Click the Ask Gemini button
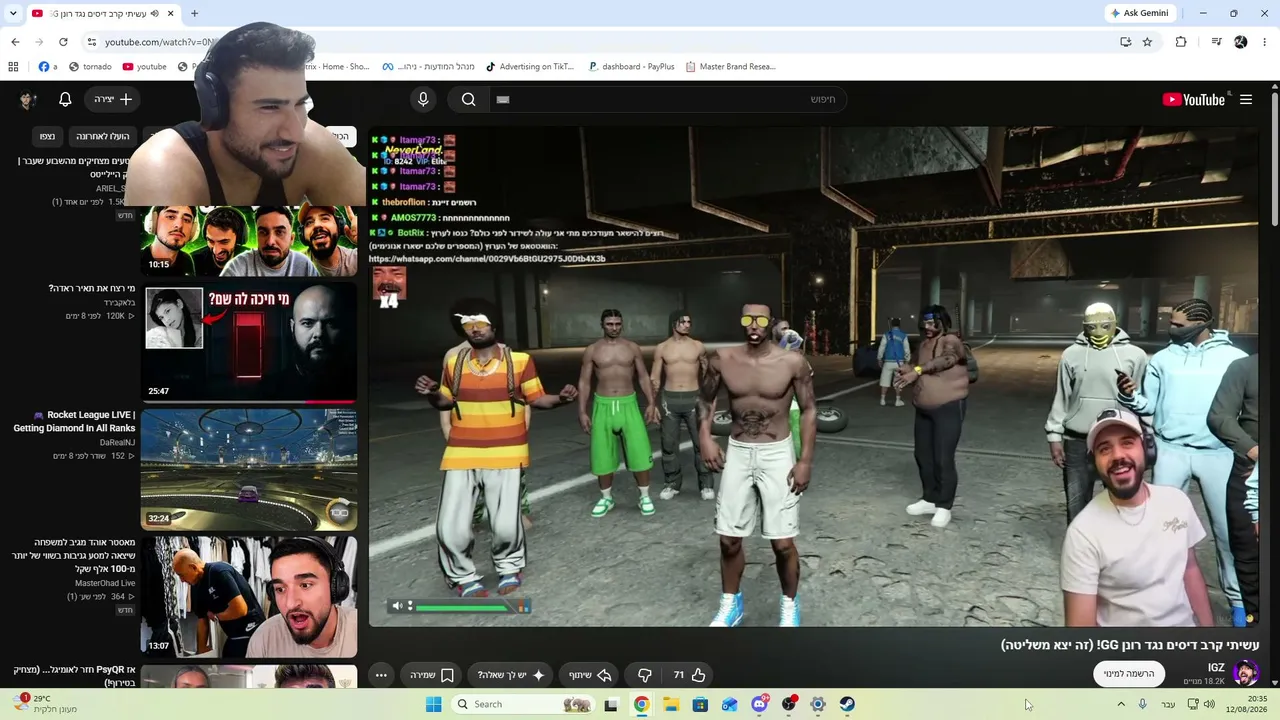 (x=1138, y=13)
